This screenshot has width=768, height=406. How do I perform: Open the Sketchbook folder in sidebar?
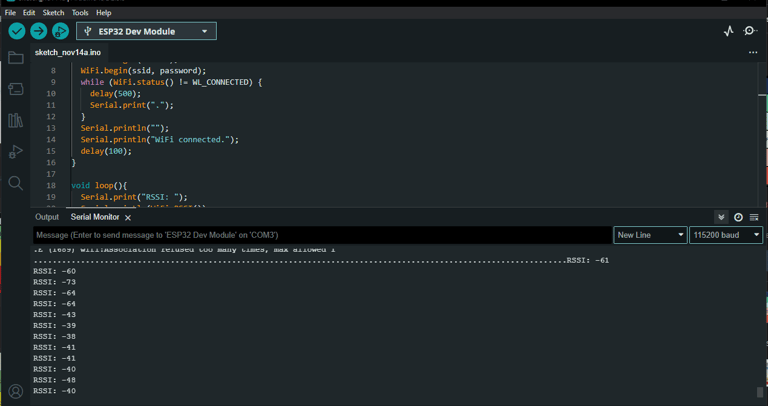point(15,58)
